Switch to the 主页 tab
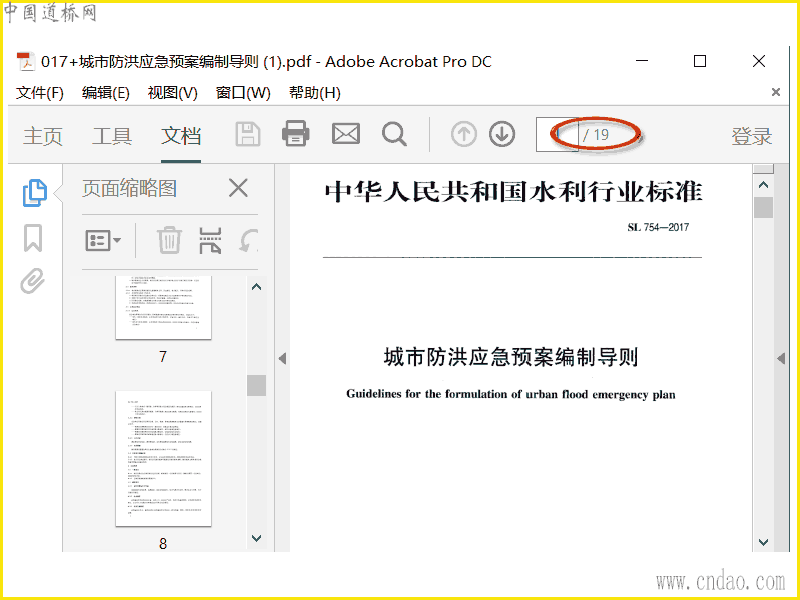Viewport: 800px width, 600px height. (43, 136)
